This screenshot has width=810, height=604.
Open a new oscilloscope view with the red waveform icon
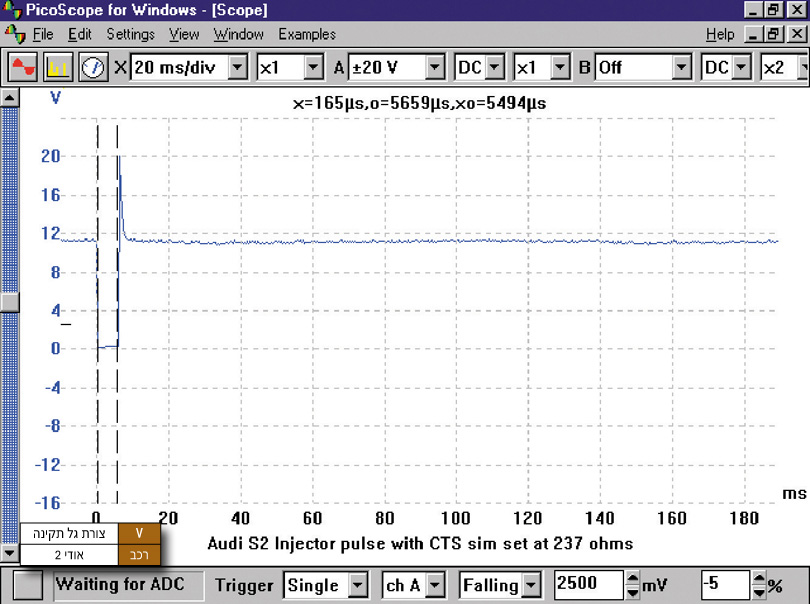pos(22,68)
